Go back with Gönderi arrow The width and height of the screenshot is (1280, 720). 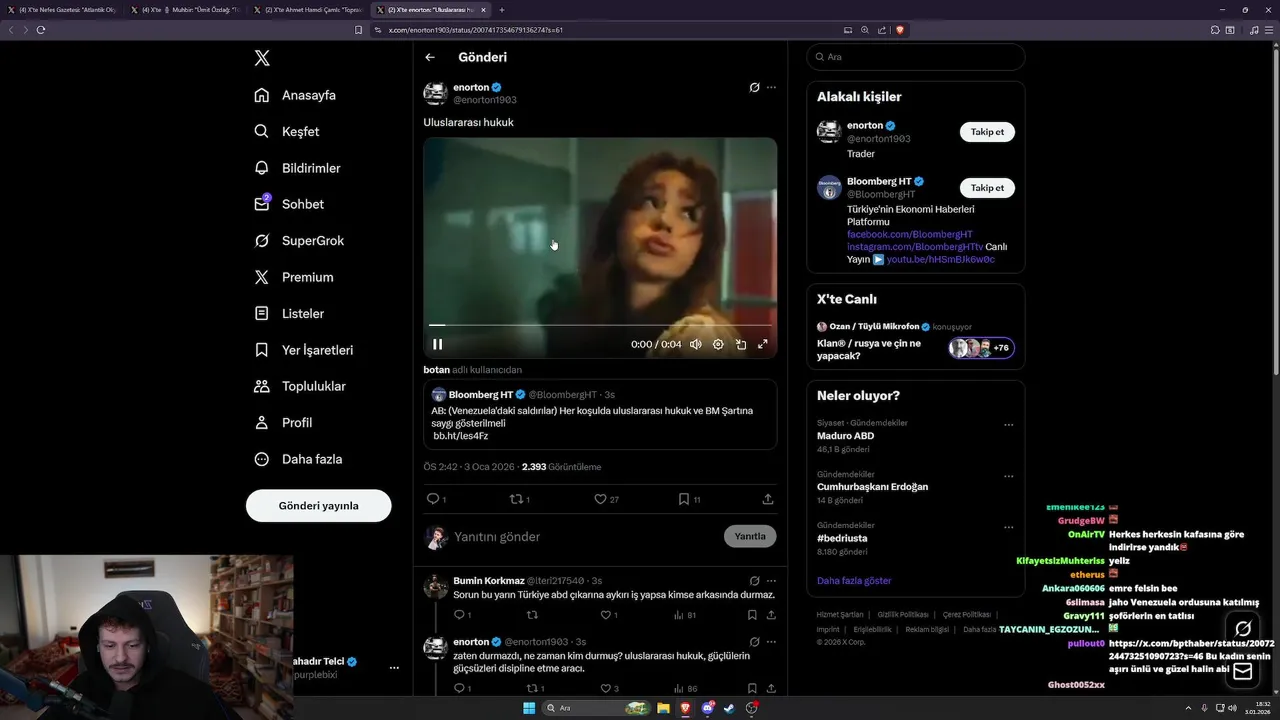click(430, 57)
